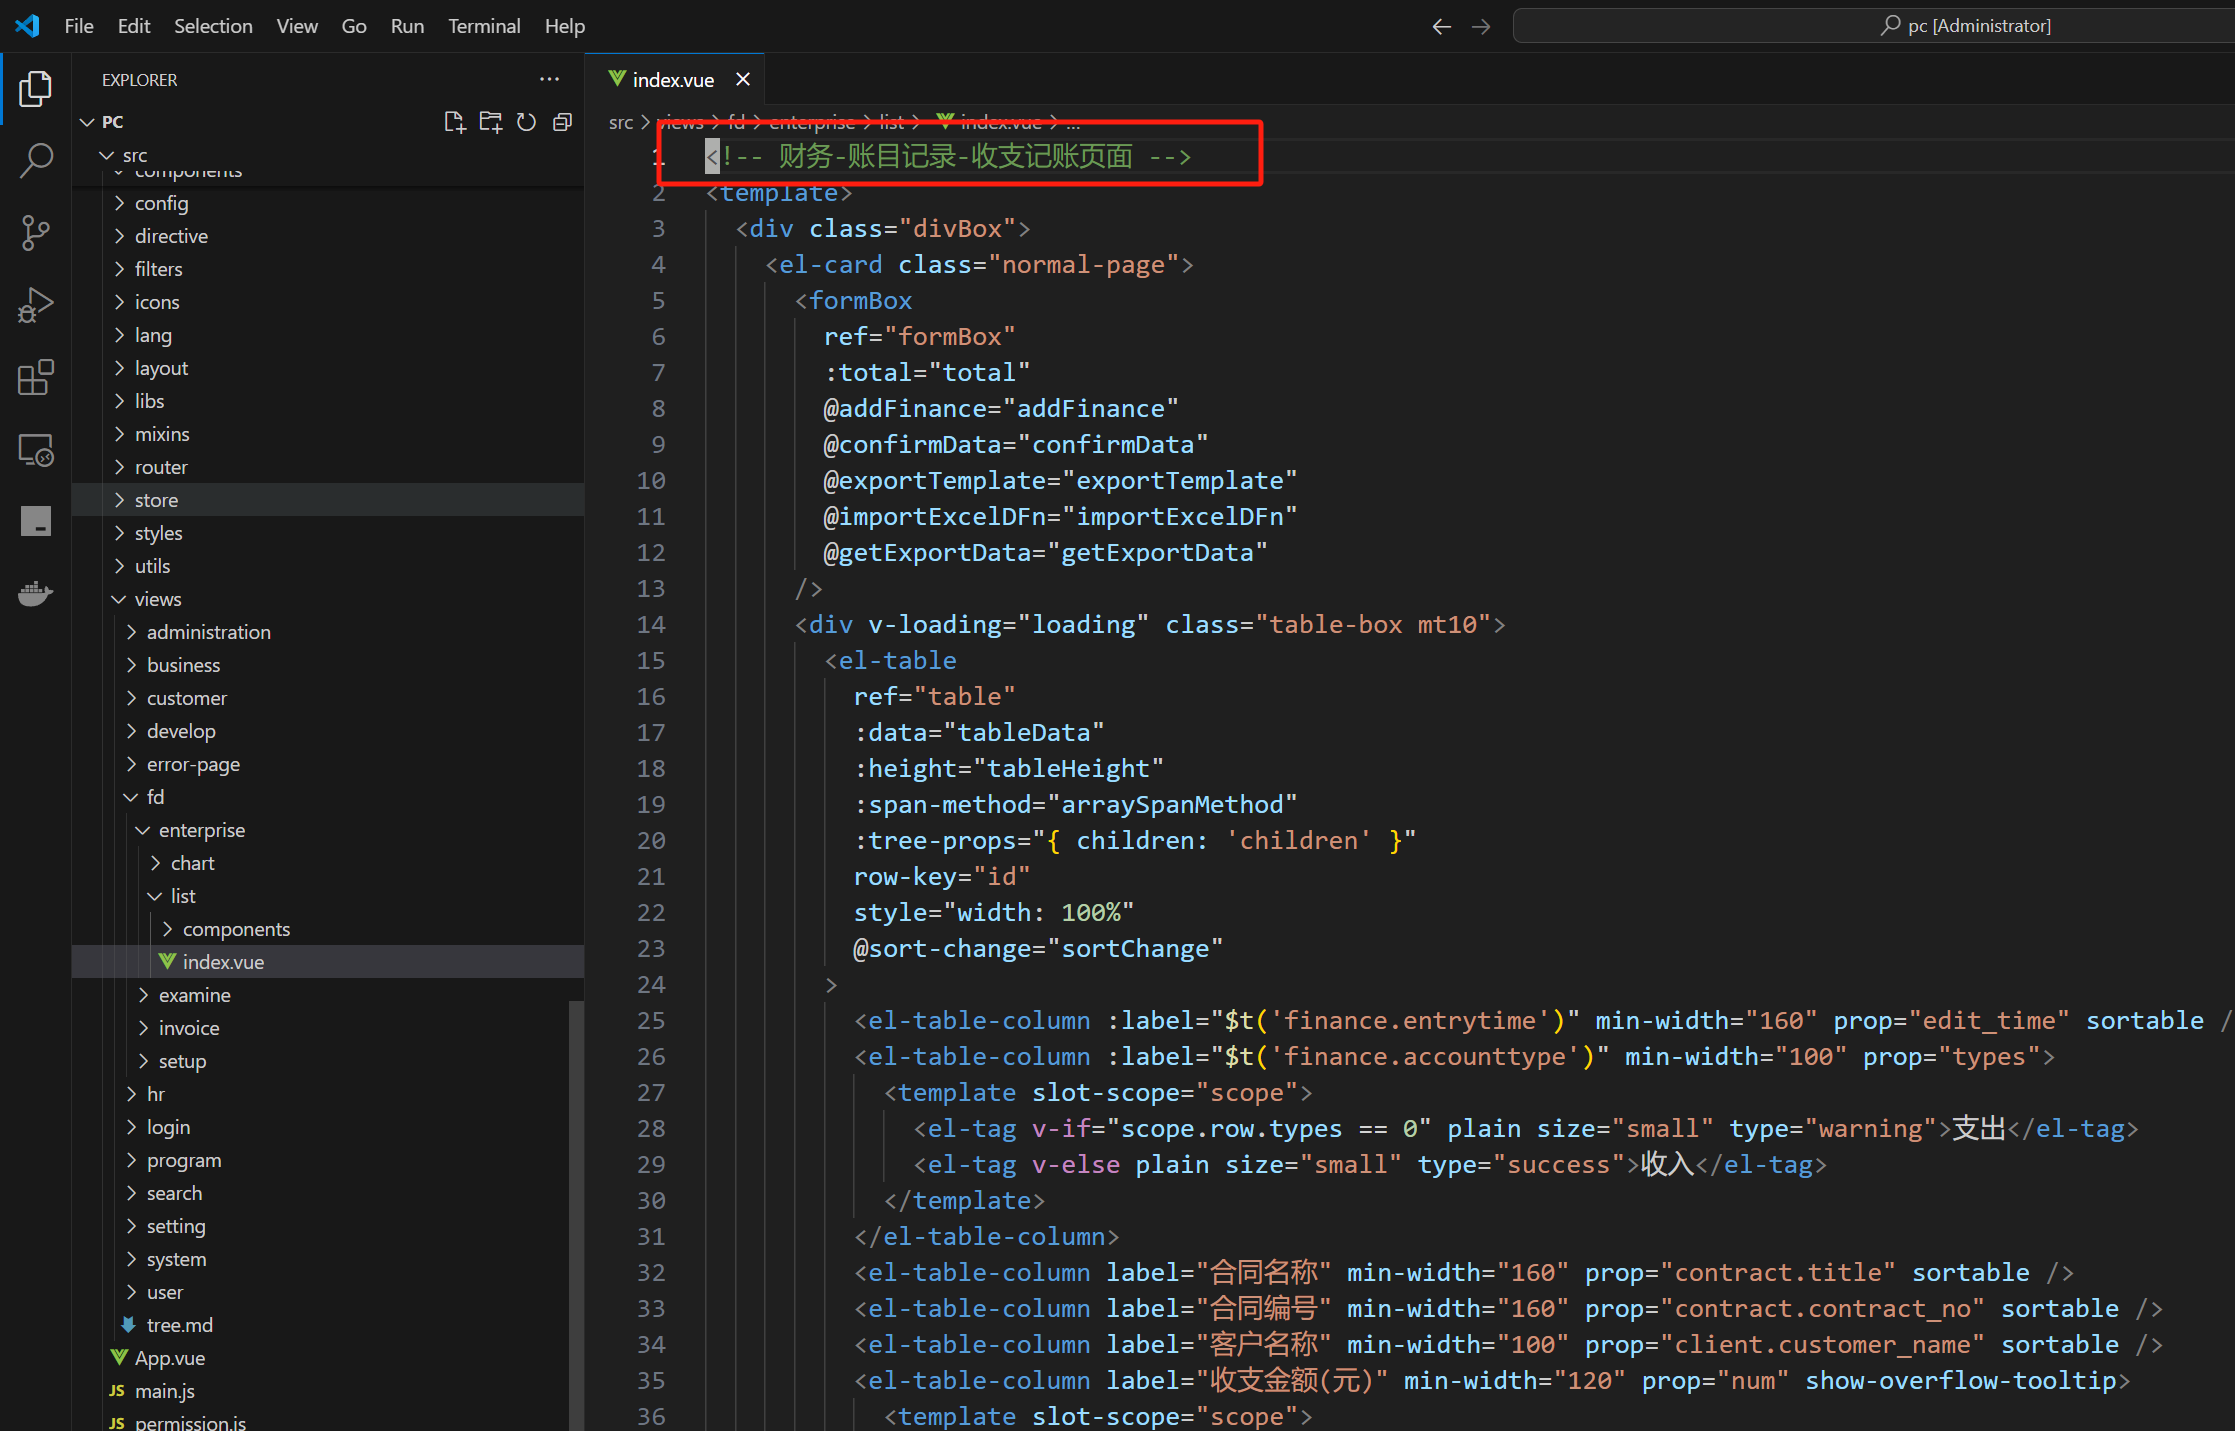Expand the chart folder

click(x=328, y=863)
